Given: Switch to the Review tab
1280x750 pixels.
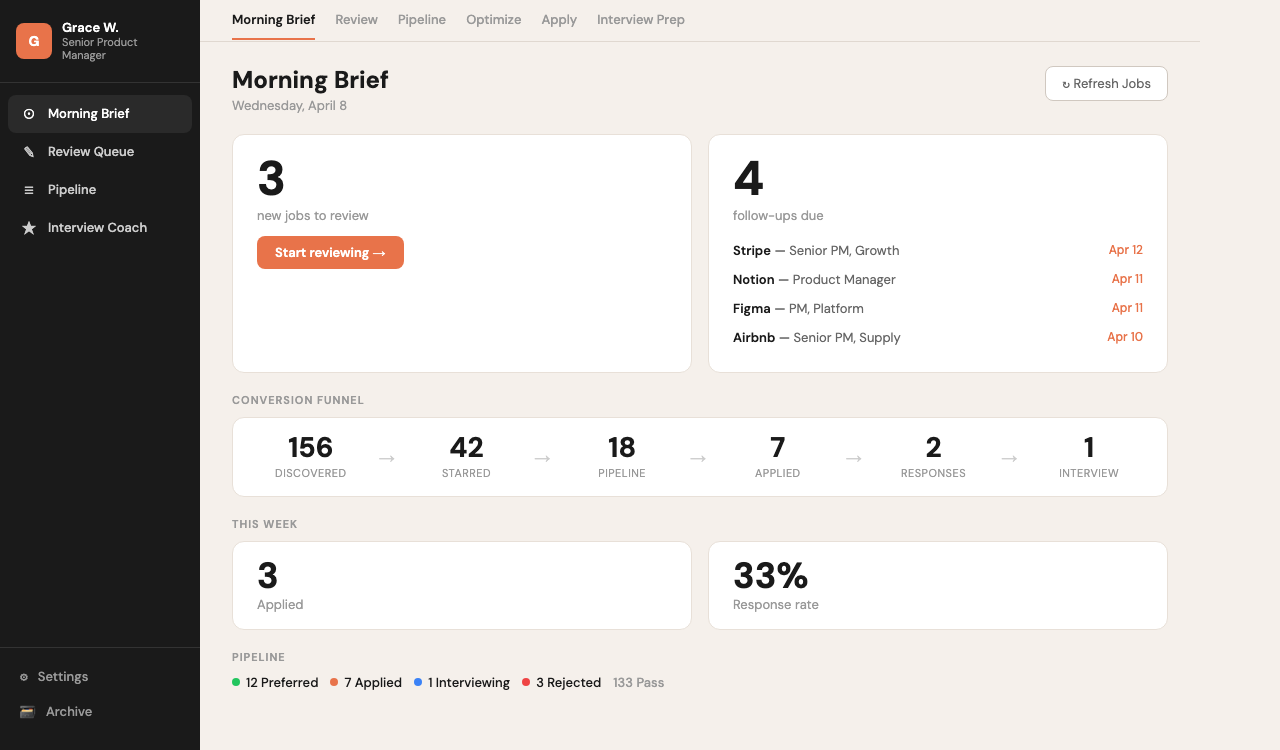Looking at the screenshot, I should pos(356,19).
